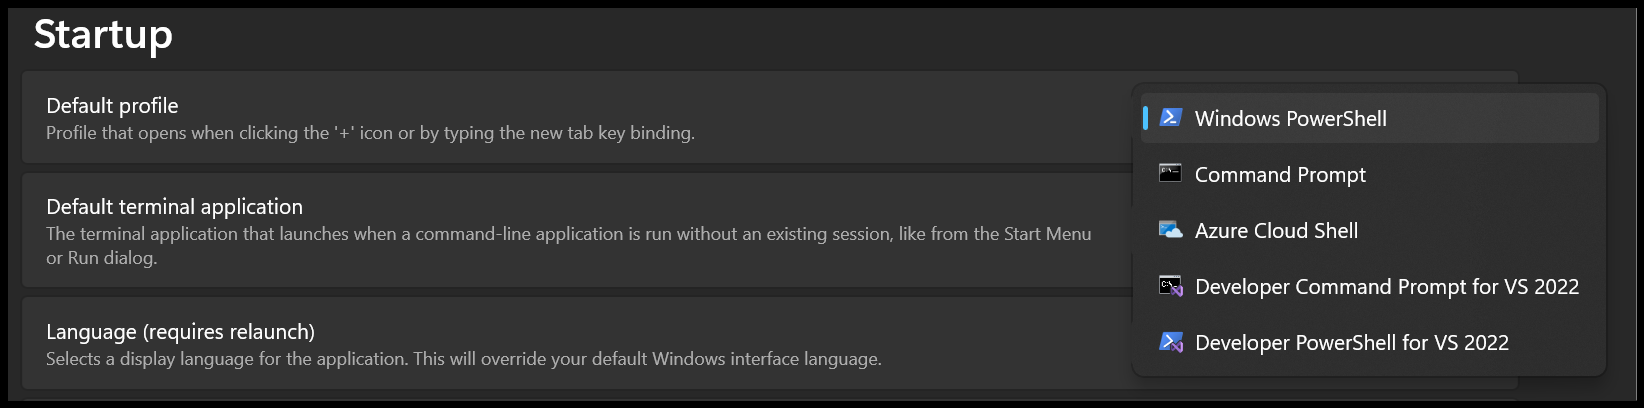Choose Developer PowerShell for VS 2022 label
The width and height of the screenshot is (1644, 408).
click(1351, 343)
